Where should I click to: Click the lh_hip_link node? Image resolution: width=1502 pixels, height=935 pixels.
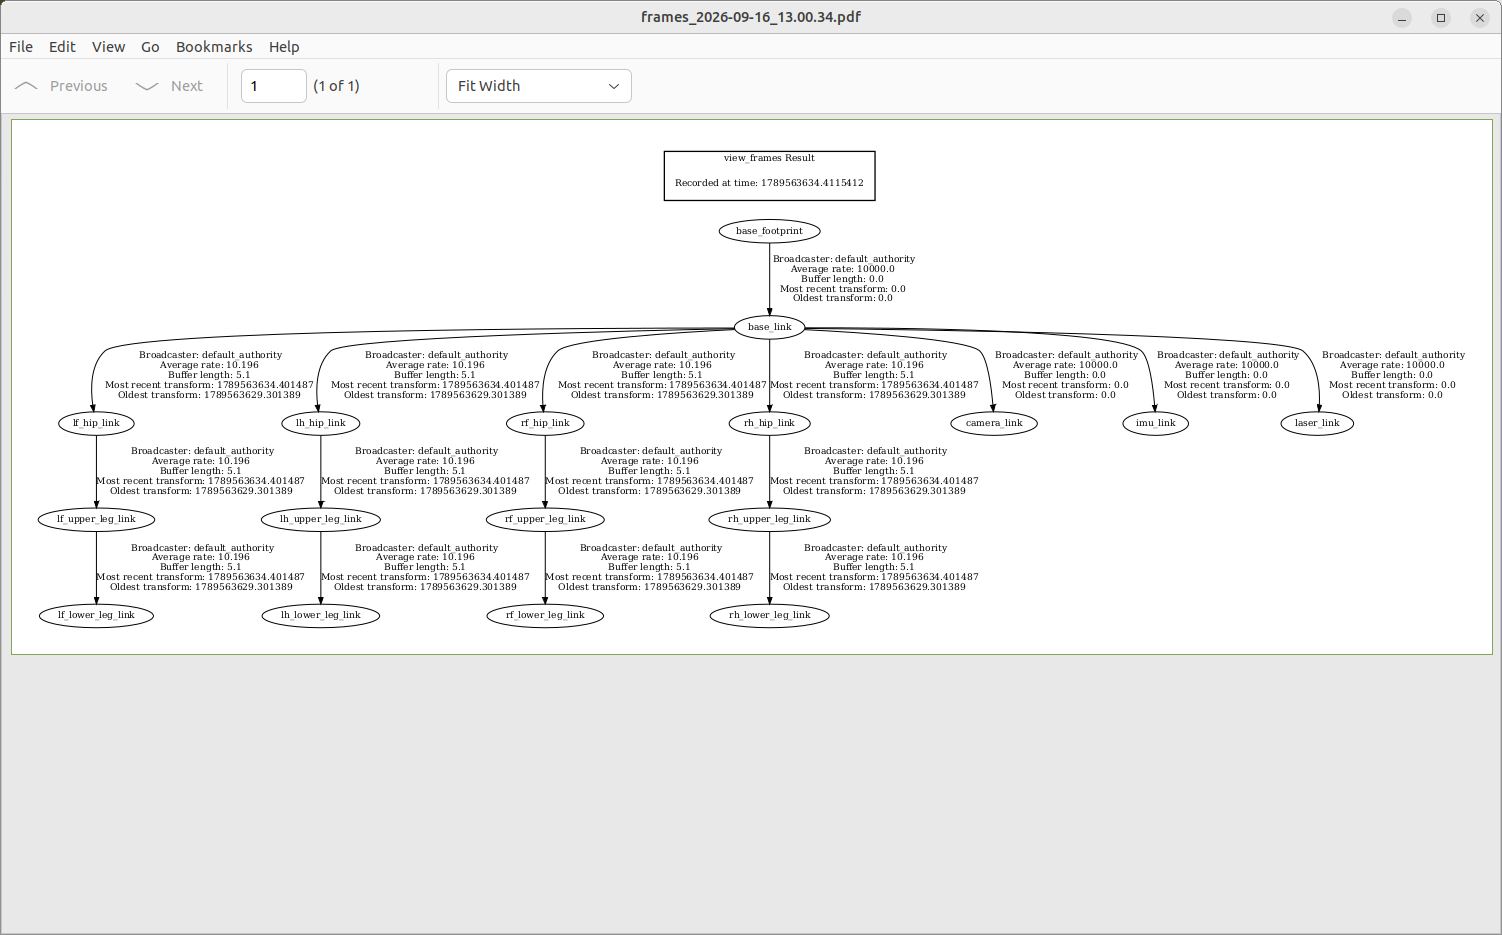pyautogui.click(x=321, y=423)
